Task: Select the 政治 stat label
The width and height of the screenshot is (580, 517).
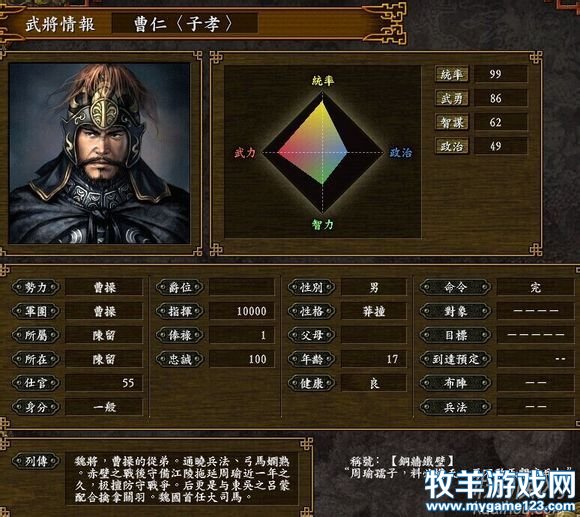Action: 452,146
